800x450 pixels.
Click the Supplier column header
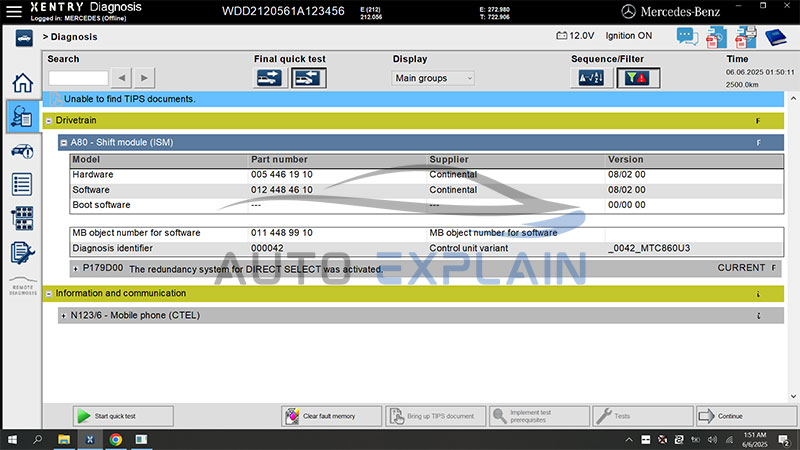448,160
